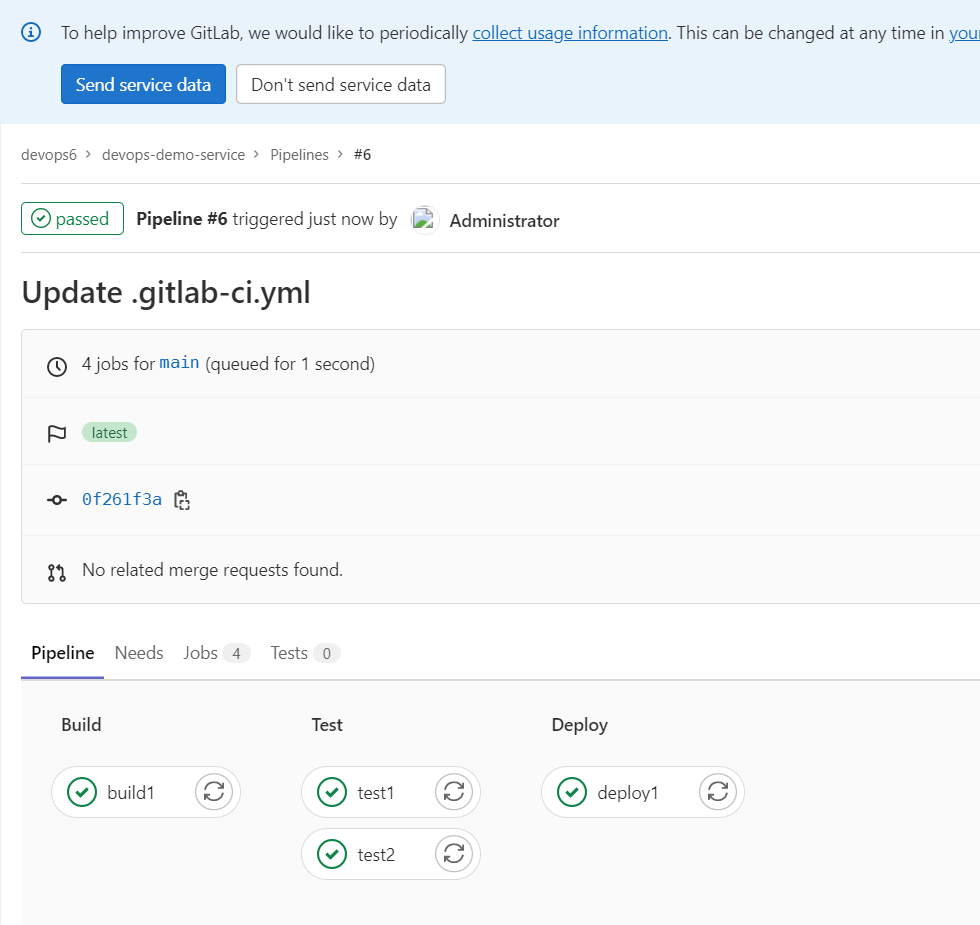980x925 pixels.
Task: Open commit 0f261f3a link
Action: (x=122, y=499)
